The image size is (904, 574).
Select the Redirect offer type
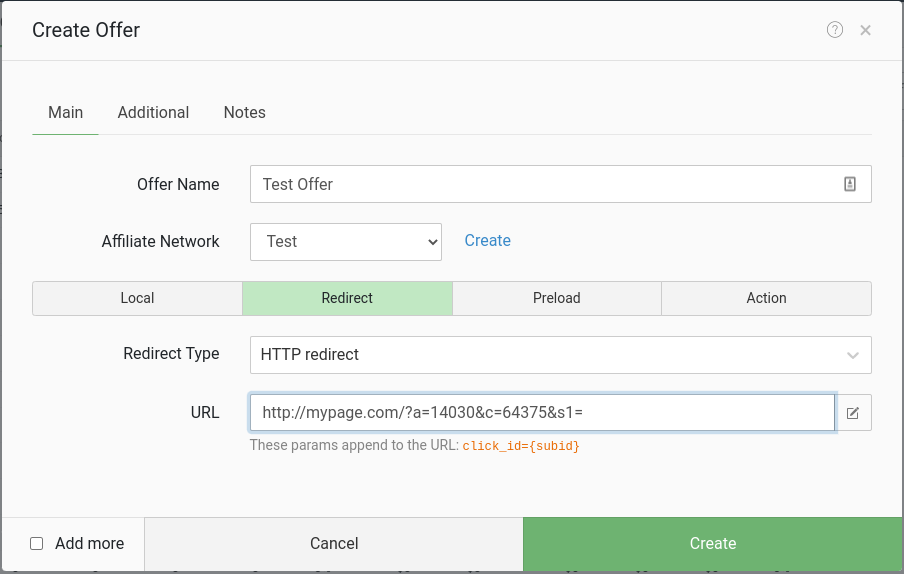[x=347, y=298]
